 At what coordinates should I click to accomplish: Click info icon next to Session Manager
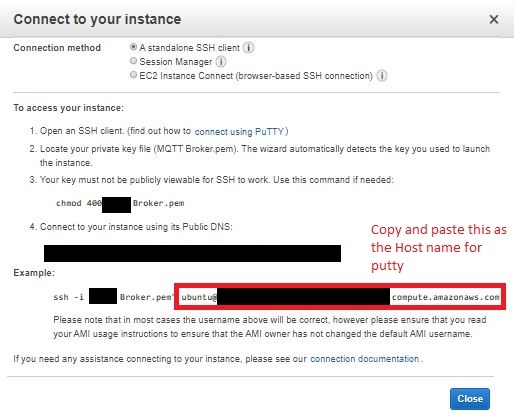[x=221, y=62]
